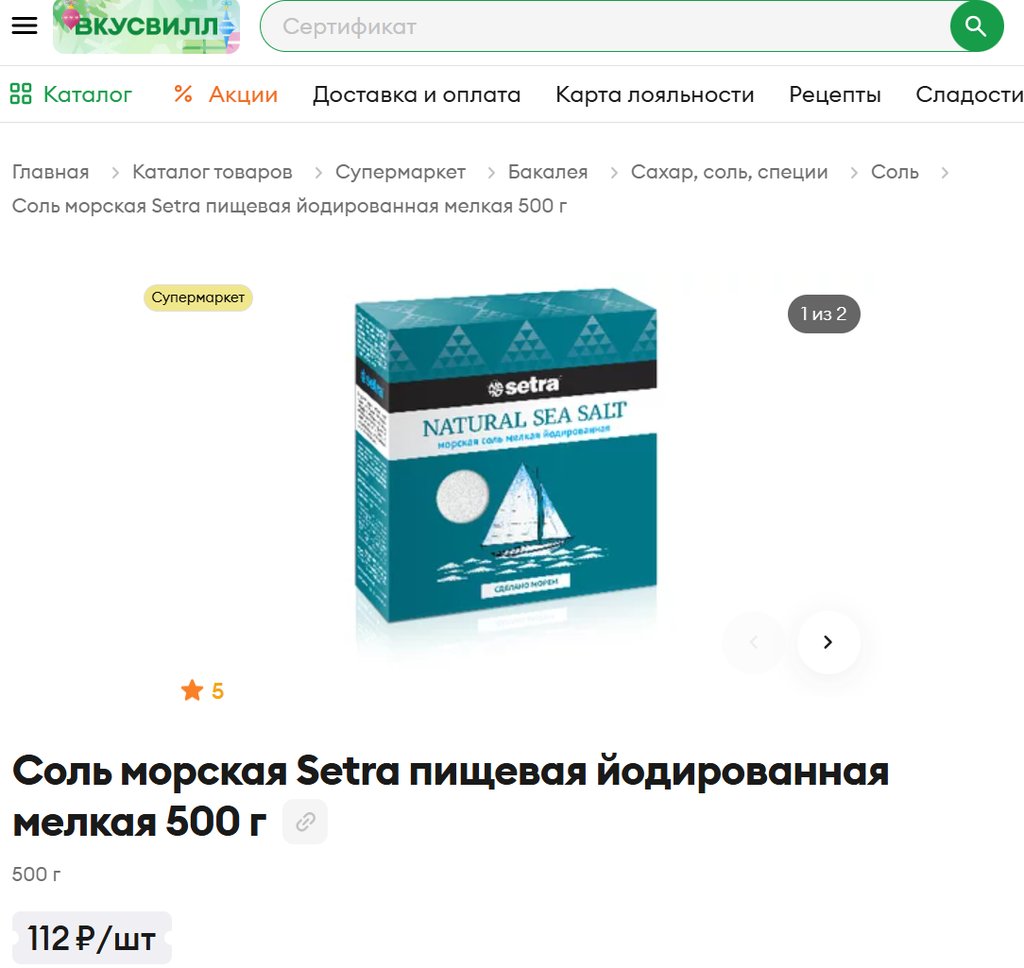Click the ВкусВилл logo

146,26
